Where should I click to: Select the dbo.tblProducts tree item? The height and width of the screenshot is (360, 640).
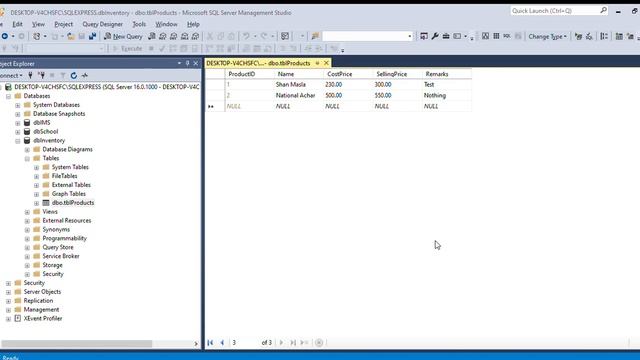[x=73, y=203]
